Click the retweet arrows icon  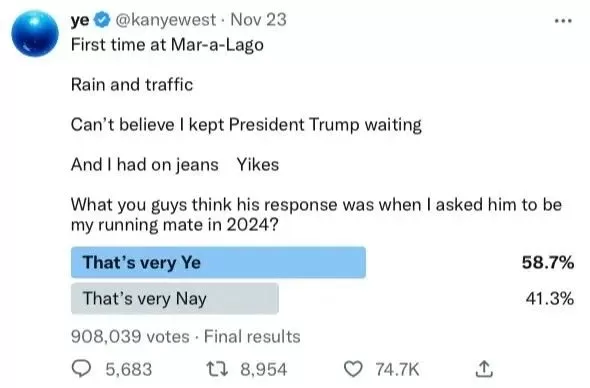(x=217, y=369)
